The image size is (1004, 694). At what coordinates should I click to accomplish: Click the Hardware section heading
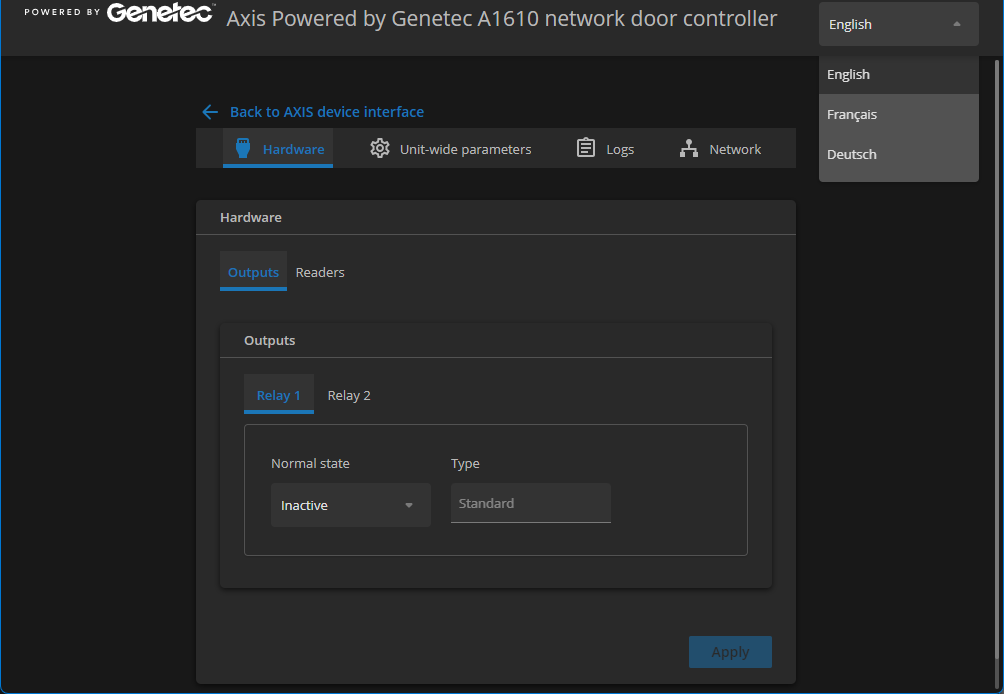tap(251, 218)
